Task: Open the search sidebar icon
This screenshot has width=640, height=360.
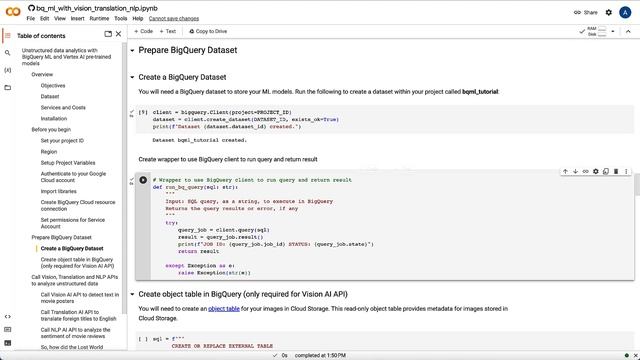Action: point(7,53)
